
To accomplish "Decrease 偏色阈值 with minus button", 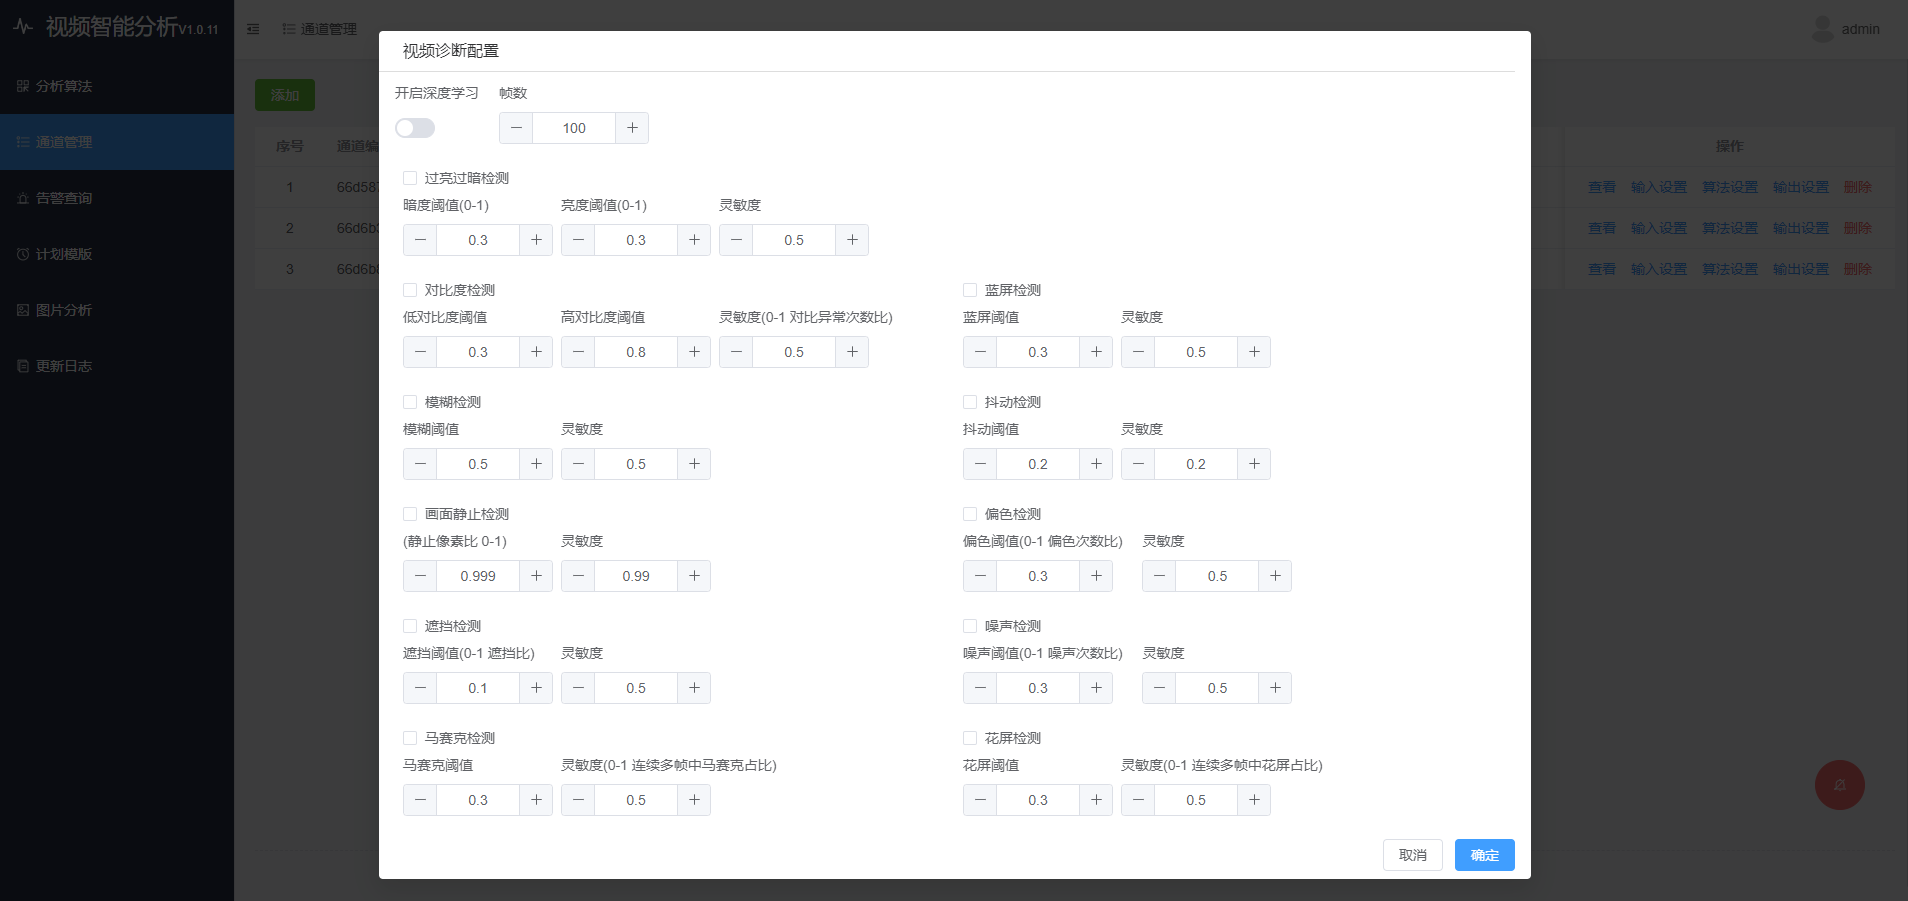I will tap(980, 576).
